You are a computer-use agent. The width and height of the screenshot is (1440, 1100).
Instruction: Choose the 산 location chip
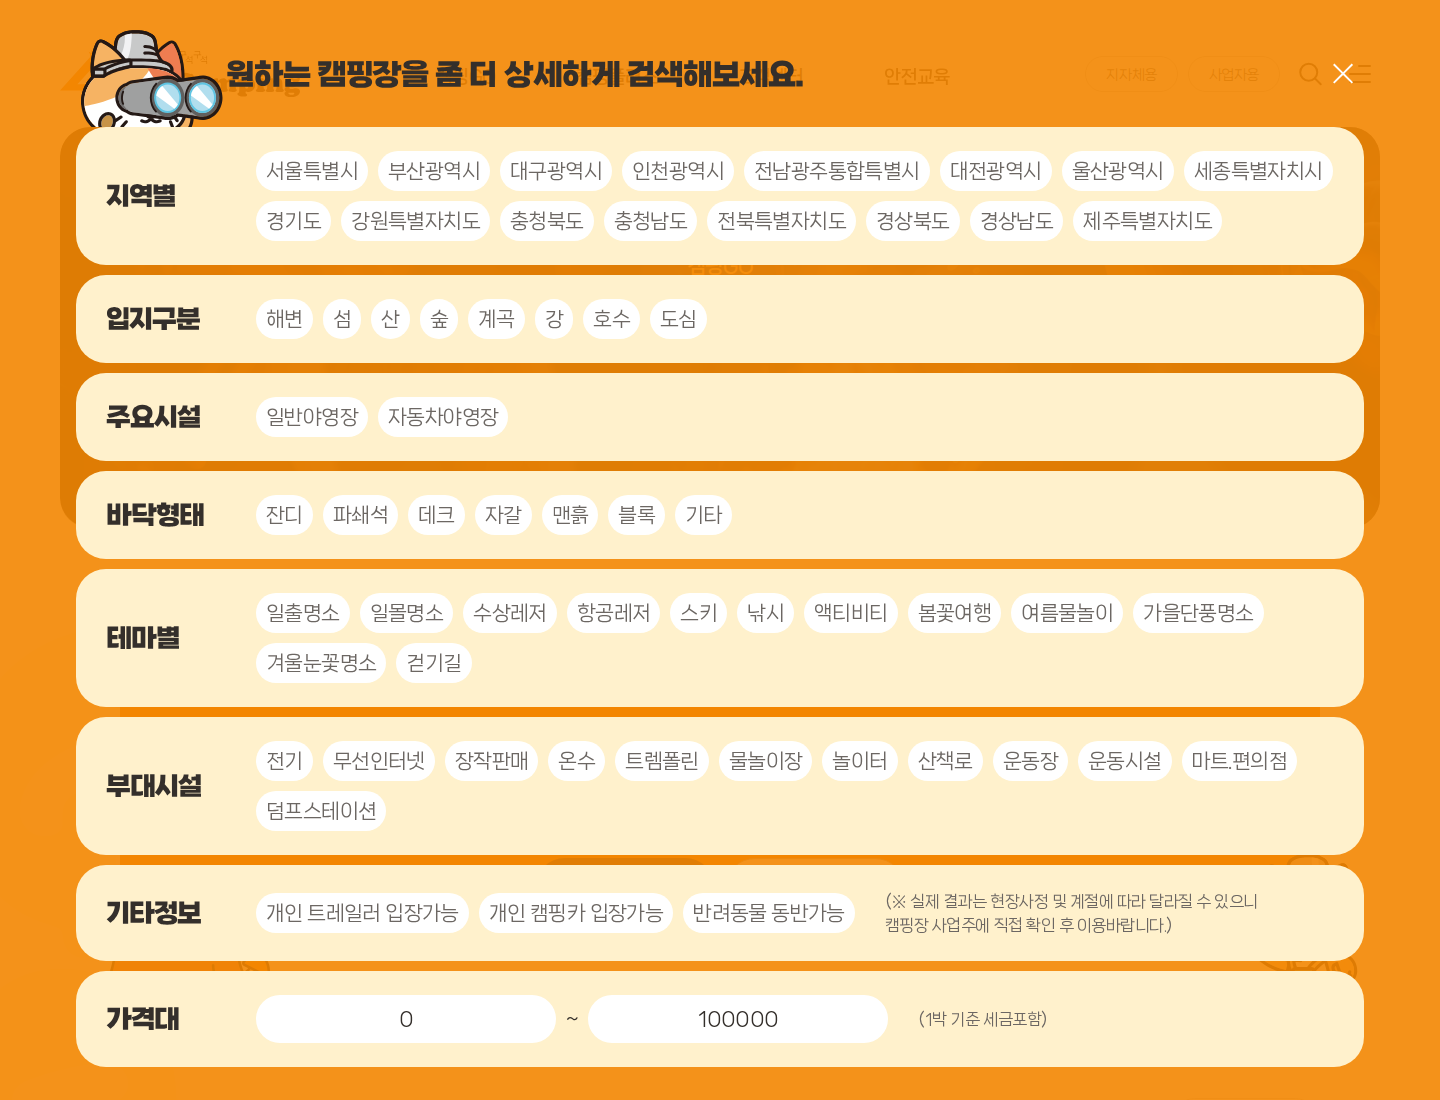click(391, 319)
